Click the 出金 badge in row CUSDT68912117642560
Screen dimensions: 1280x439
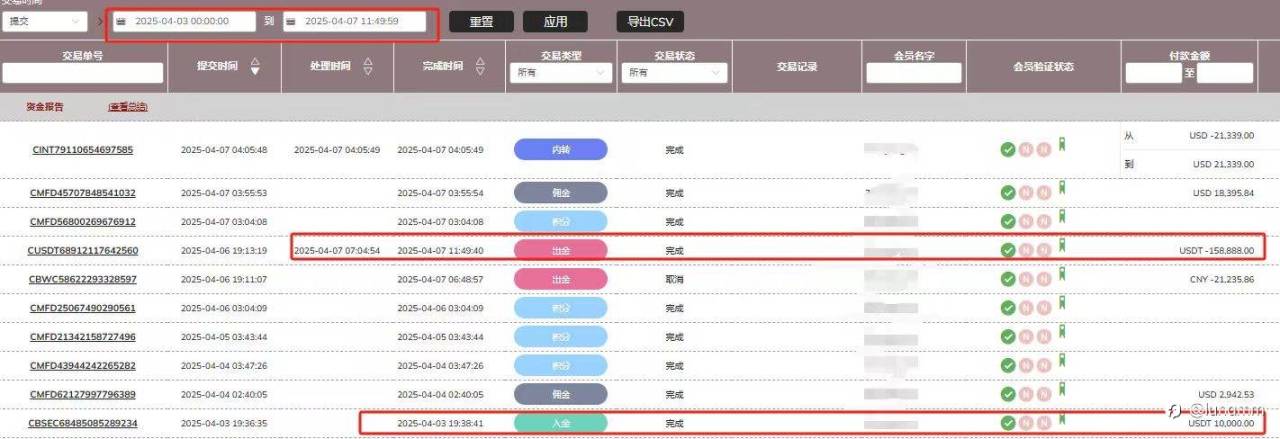[560, 250]
